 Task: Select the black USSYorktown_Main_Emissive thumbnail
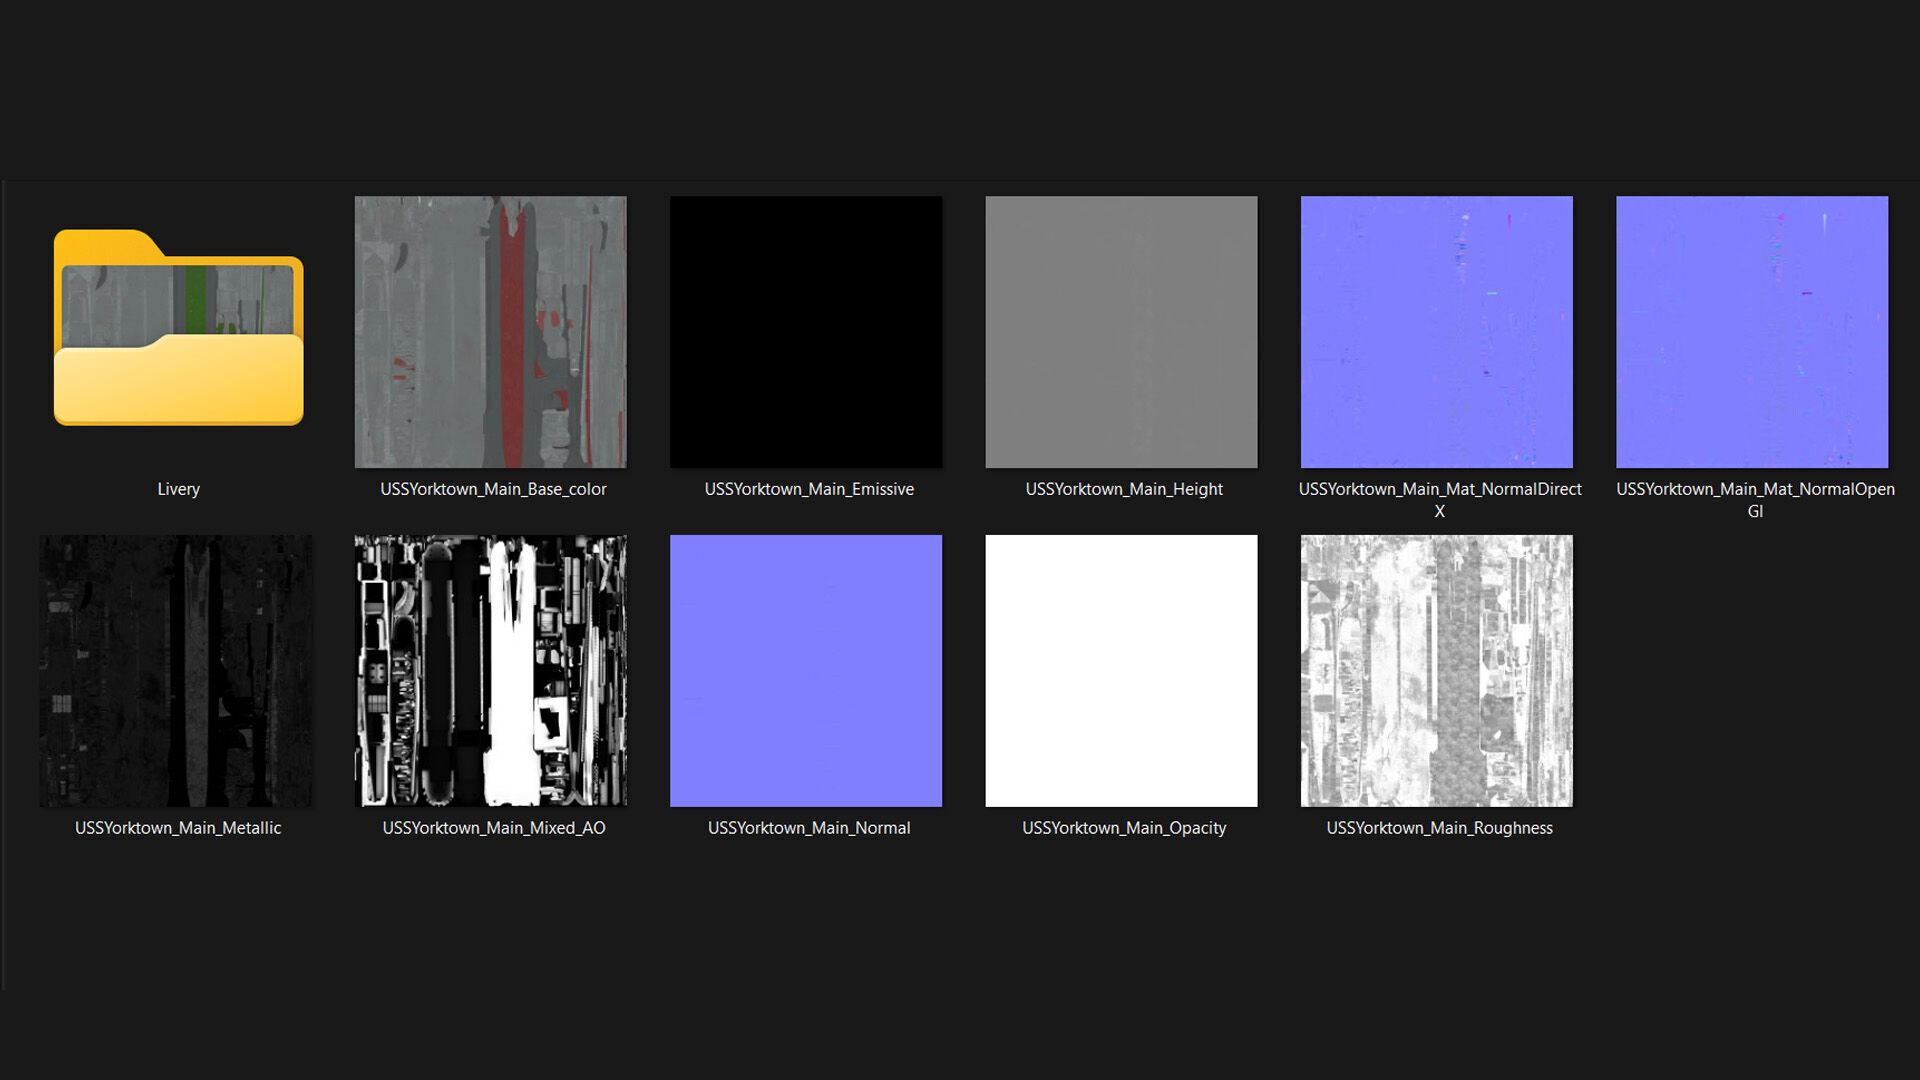pos(805,332)
